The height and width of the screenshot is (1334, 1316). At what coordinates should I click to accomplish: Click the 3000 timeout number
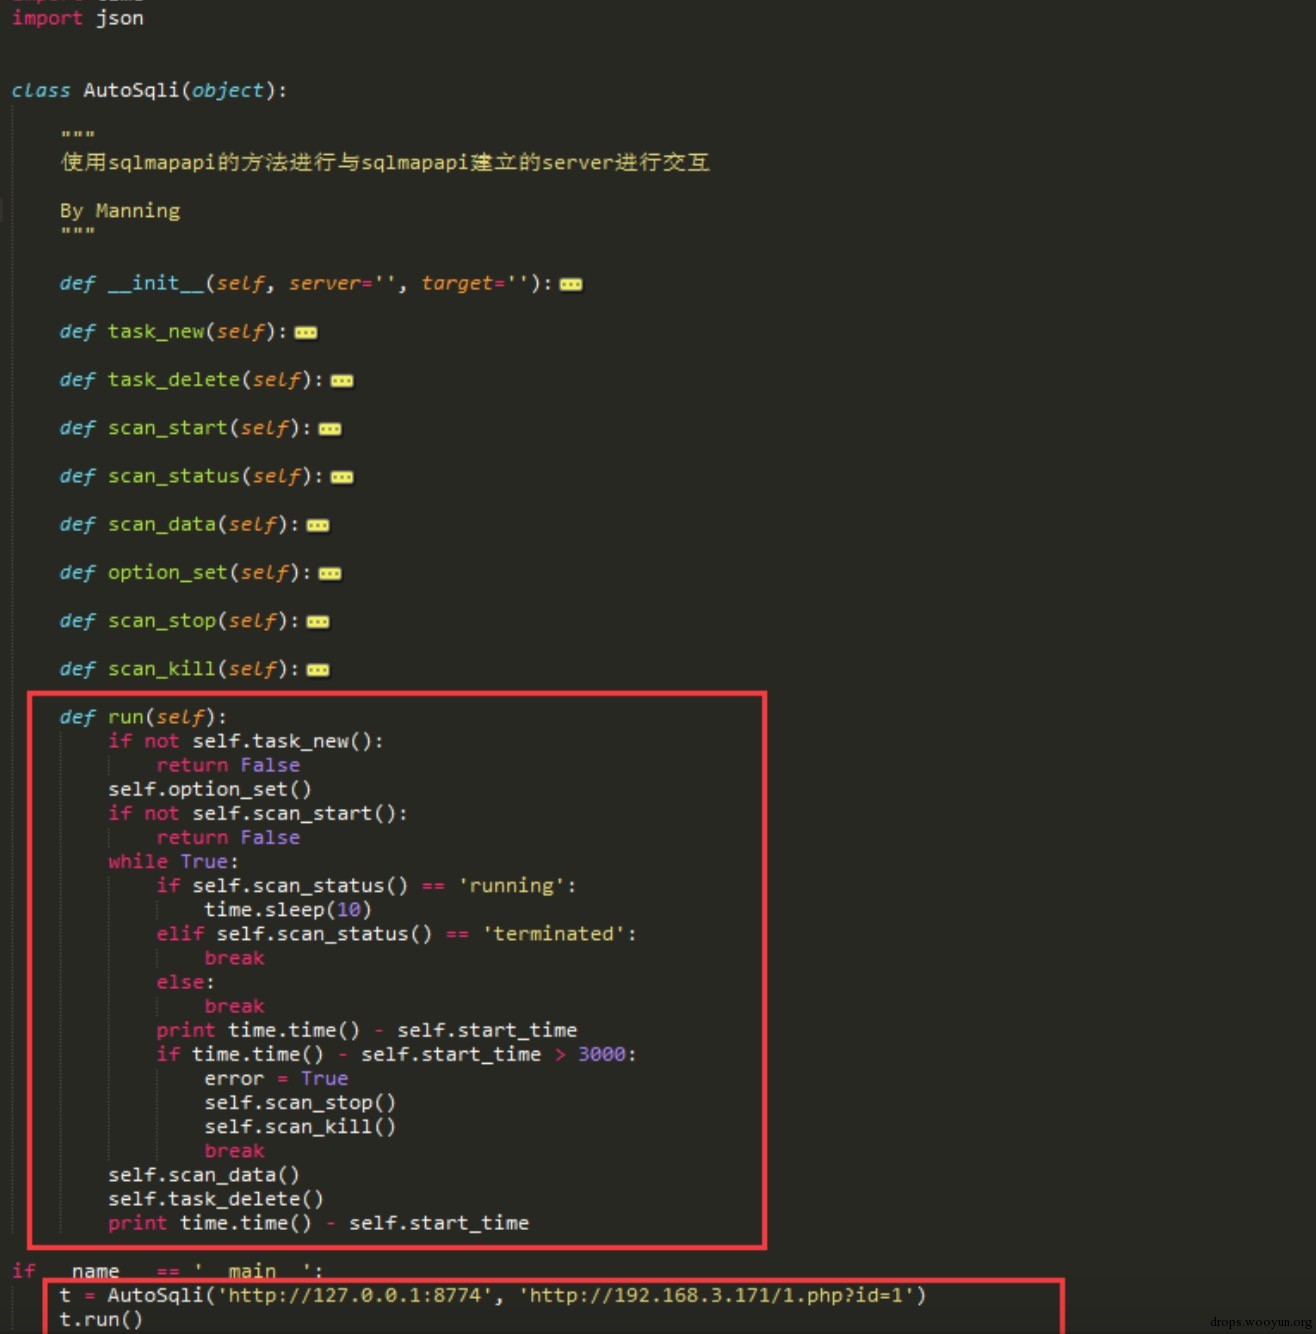click(602, 1054)
